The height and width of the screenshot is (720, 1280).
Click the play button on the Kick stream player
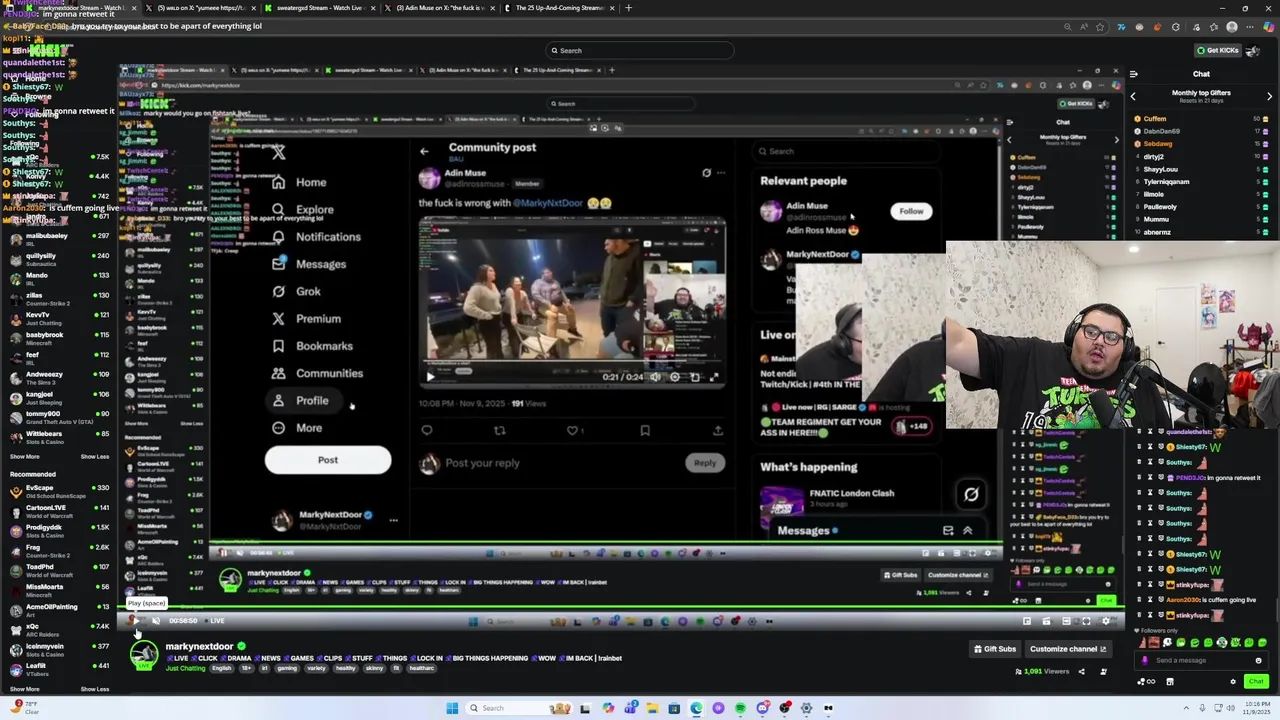136,620
